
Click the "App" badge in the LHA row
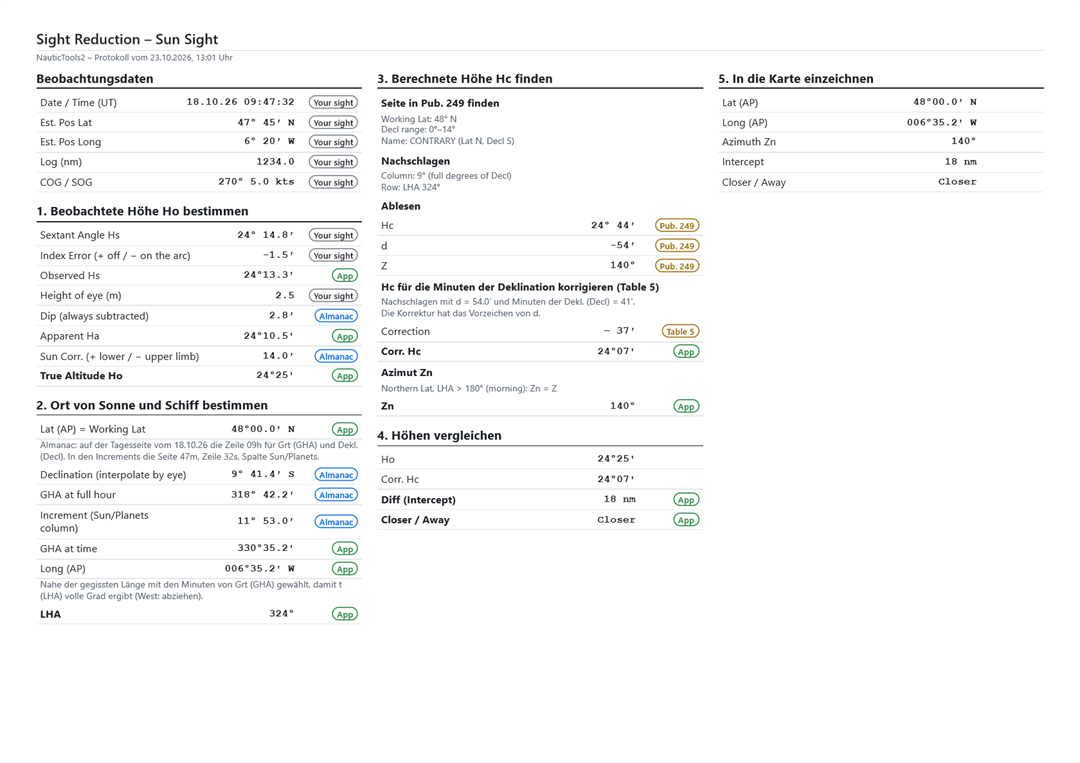(345, 614)
